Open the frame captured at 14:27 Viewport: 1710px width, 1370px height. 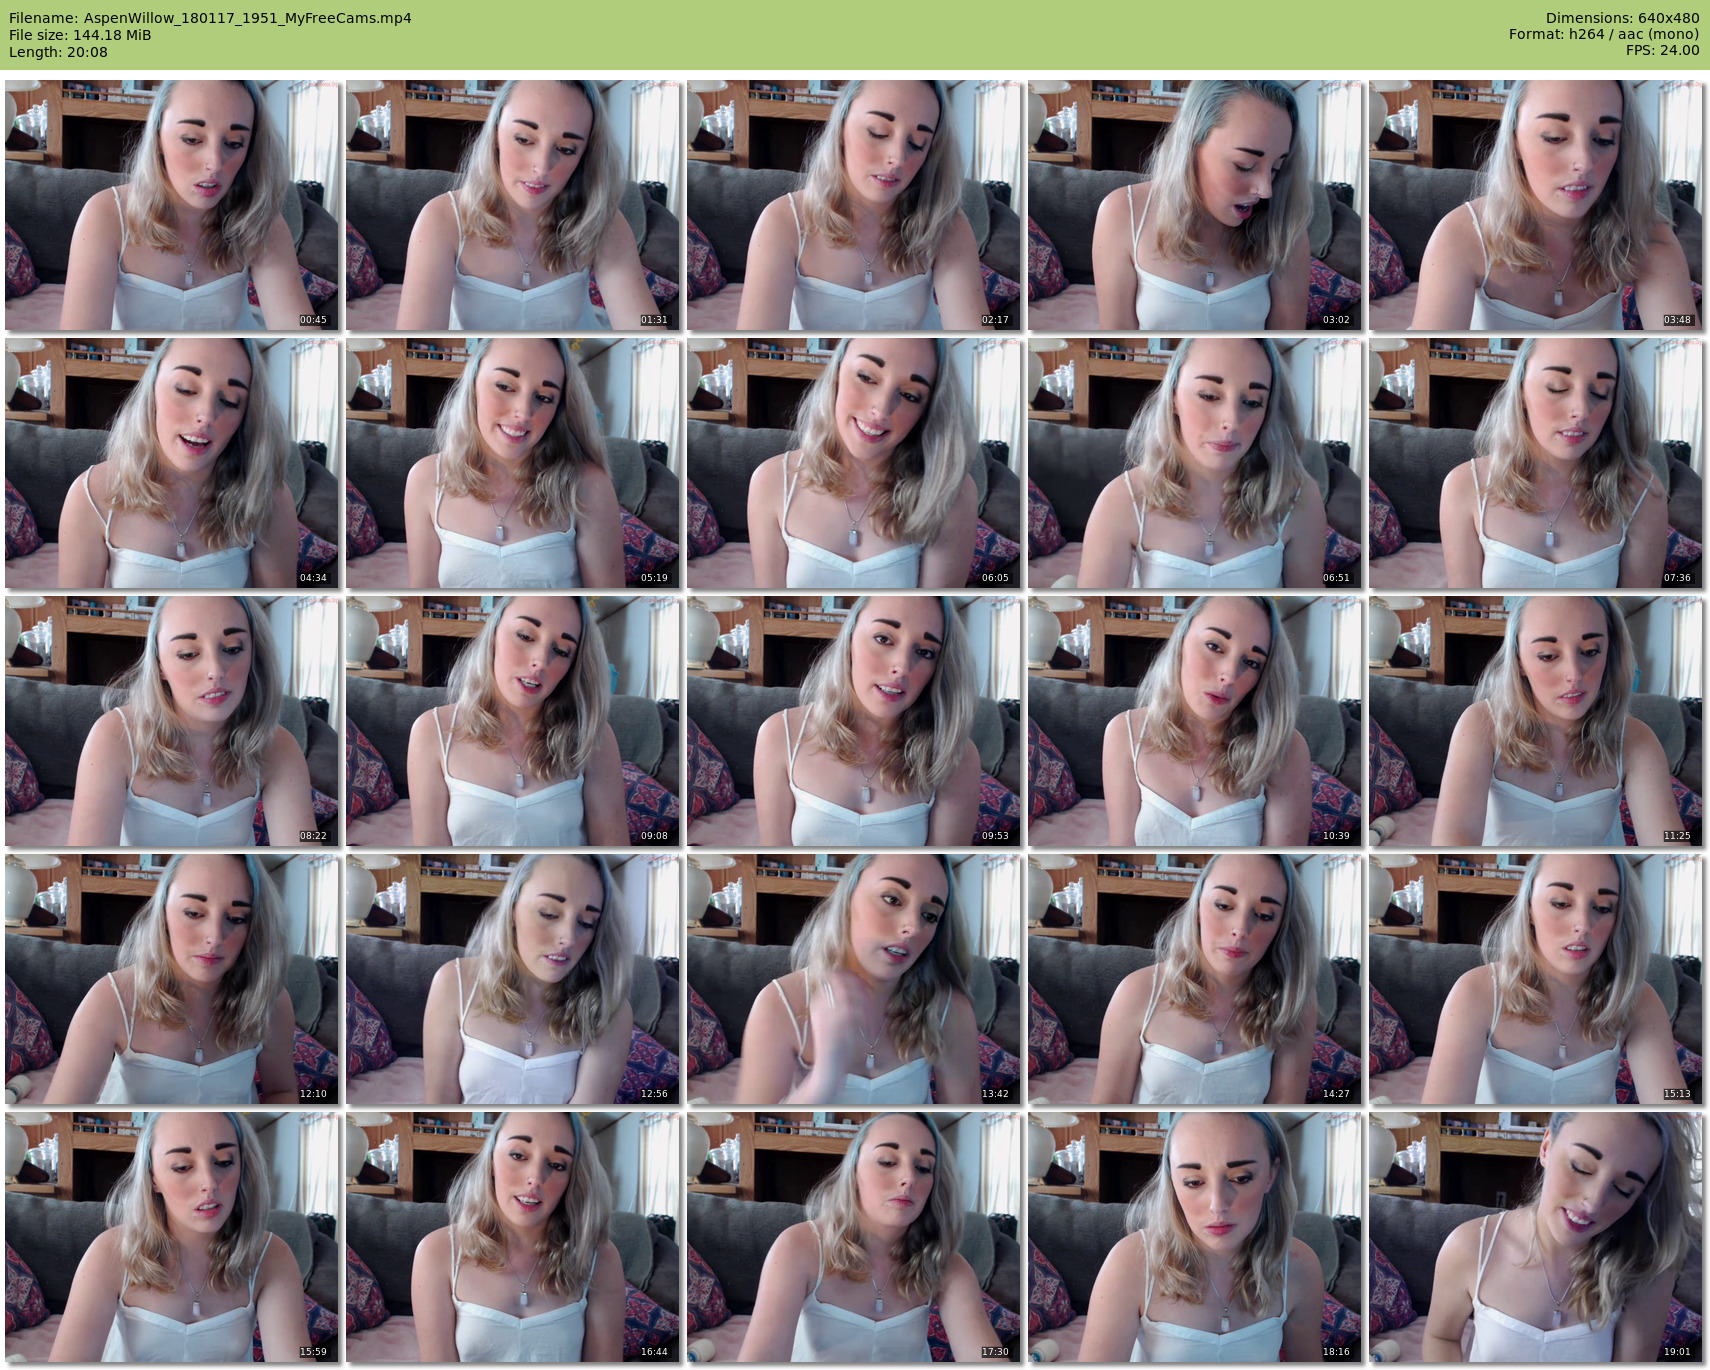click(x=1195, y=979)
